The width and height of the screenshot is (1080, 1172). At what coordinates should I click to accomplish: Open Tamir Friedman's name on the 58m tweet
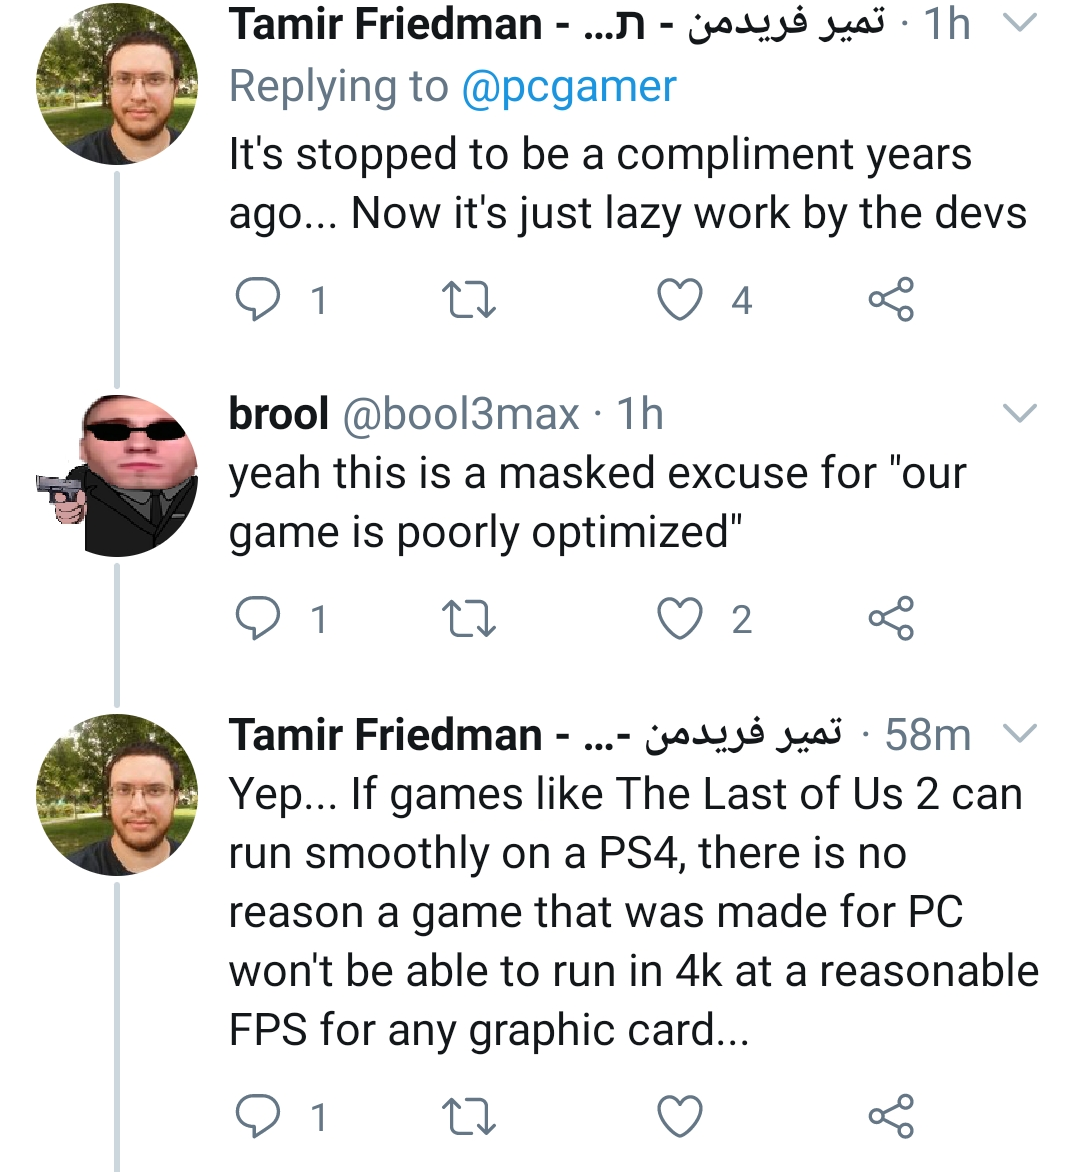[x=385, y=735]
